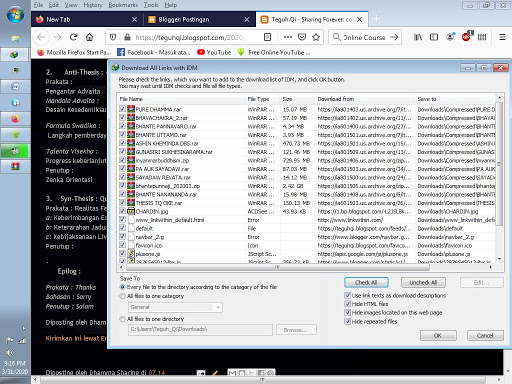Select THESIS TQ OKE.rar row
This screenshot has height=384, width=512.
pos(307,203)
